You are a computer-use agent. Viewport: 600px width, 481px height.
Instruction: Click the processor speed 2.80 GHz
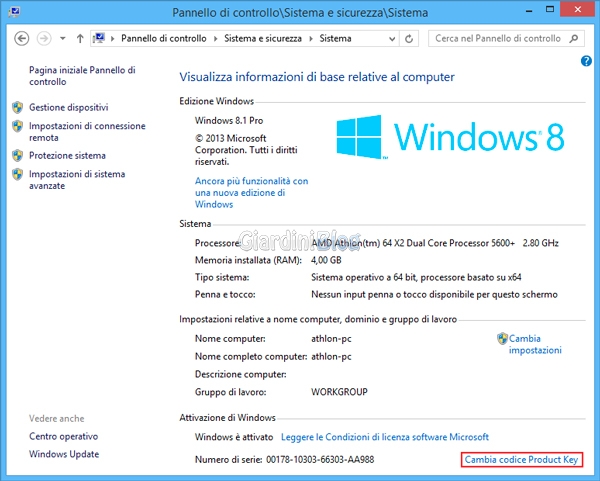[x=540, y=243]
